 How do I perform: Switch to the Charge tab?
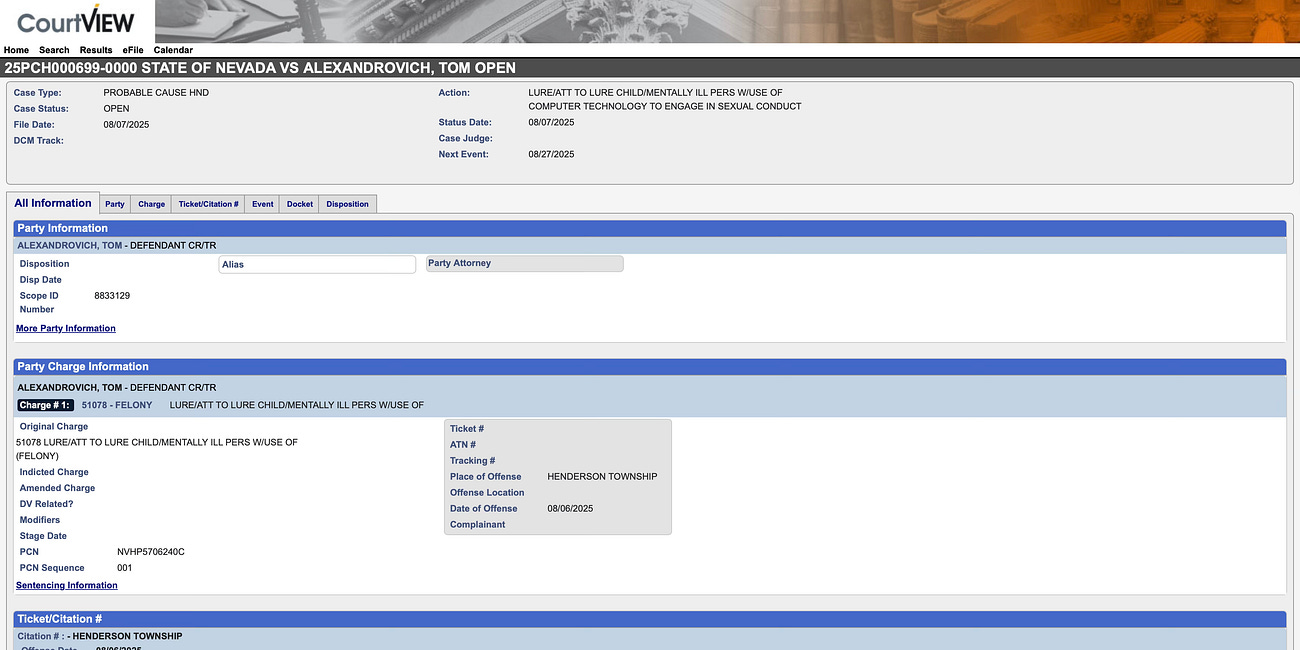150,203
